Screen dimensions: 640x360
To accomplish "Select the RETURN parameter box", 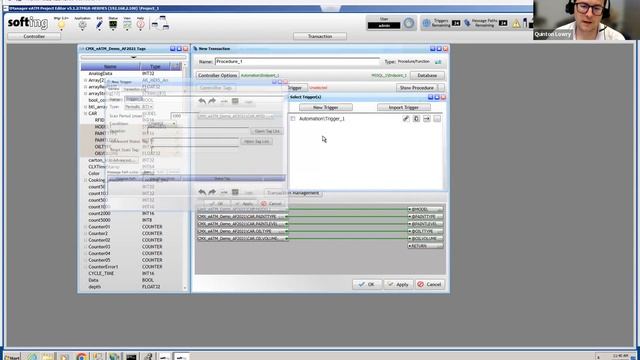I will (x=425, y=246).
